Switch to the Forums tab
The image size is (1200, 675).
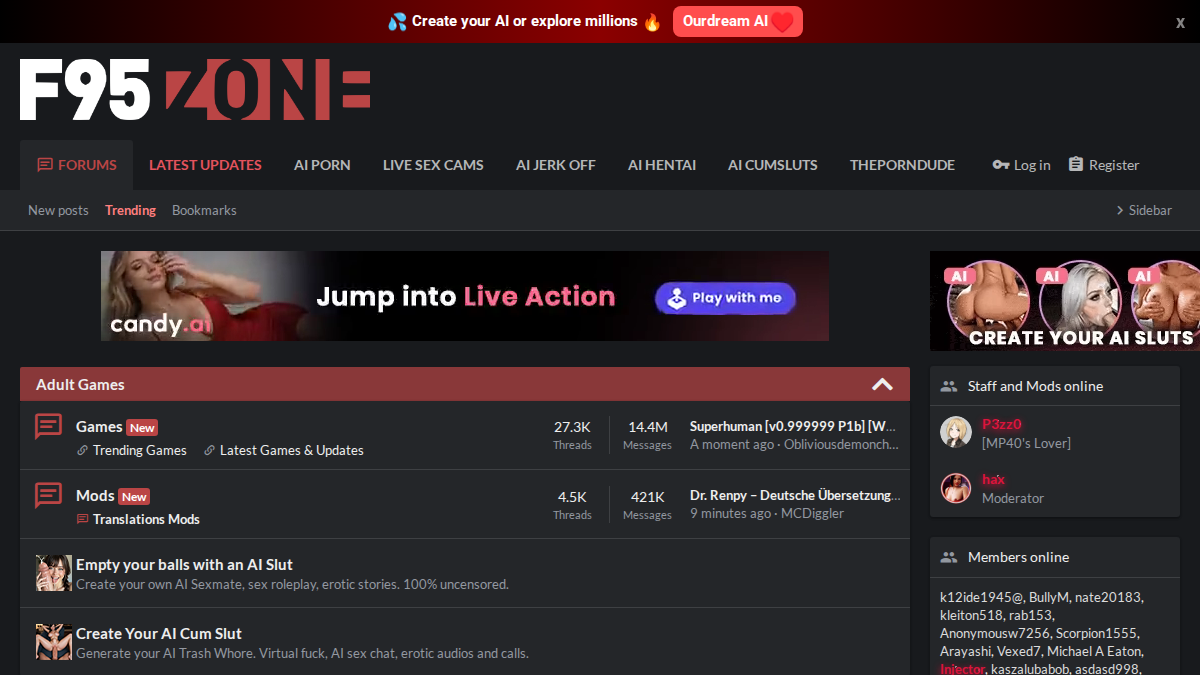click(x=77, y=165)
